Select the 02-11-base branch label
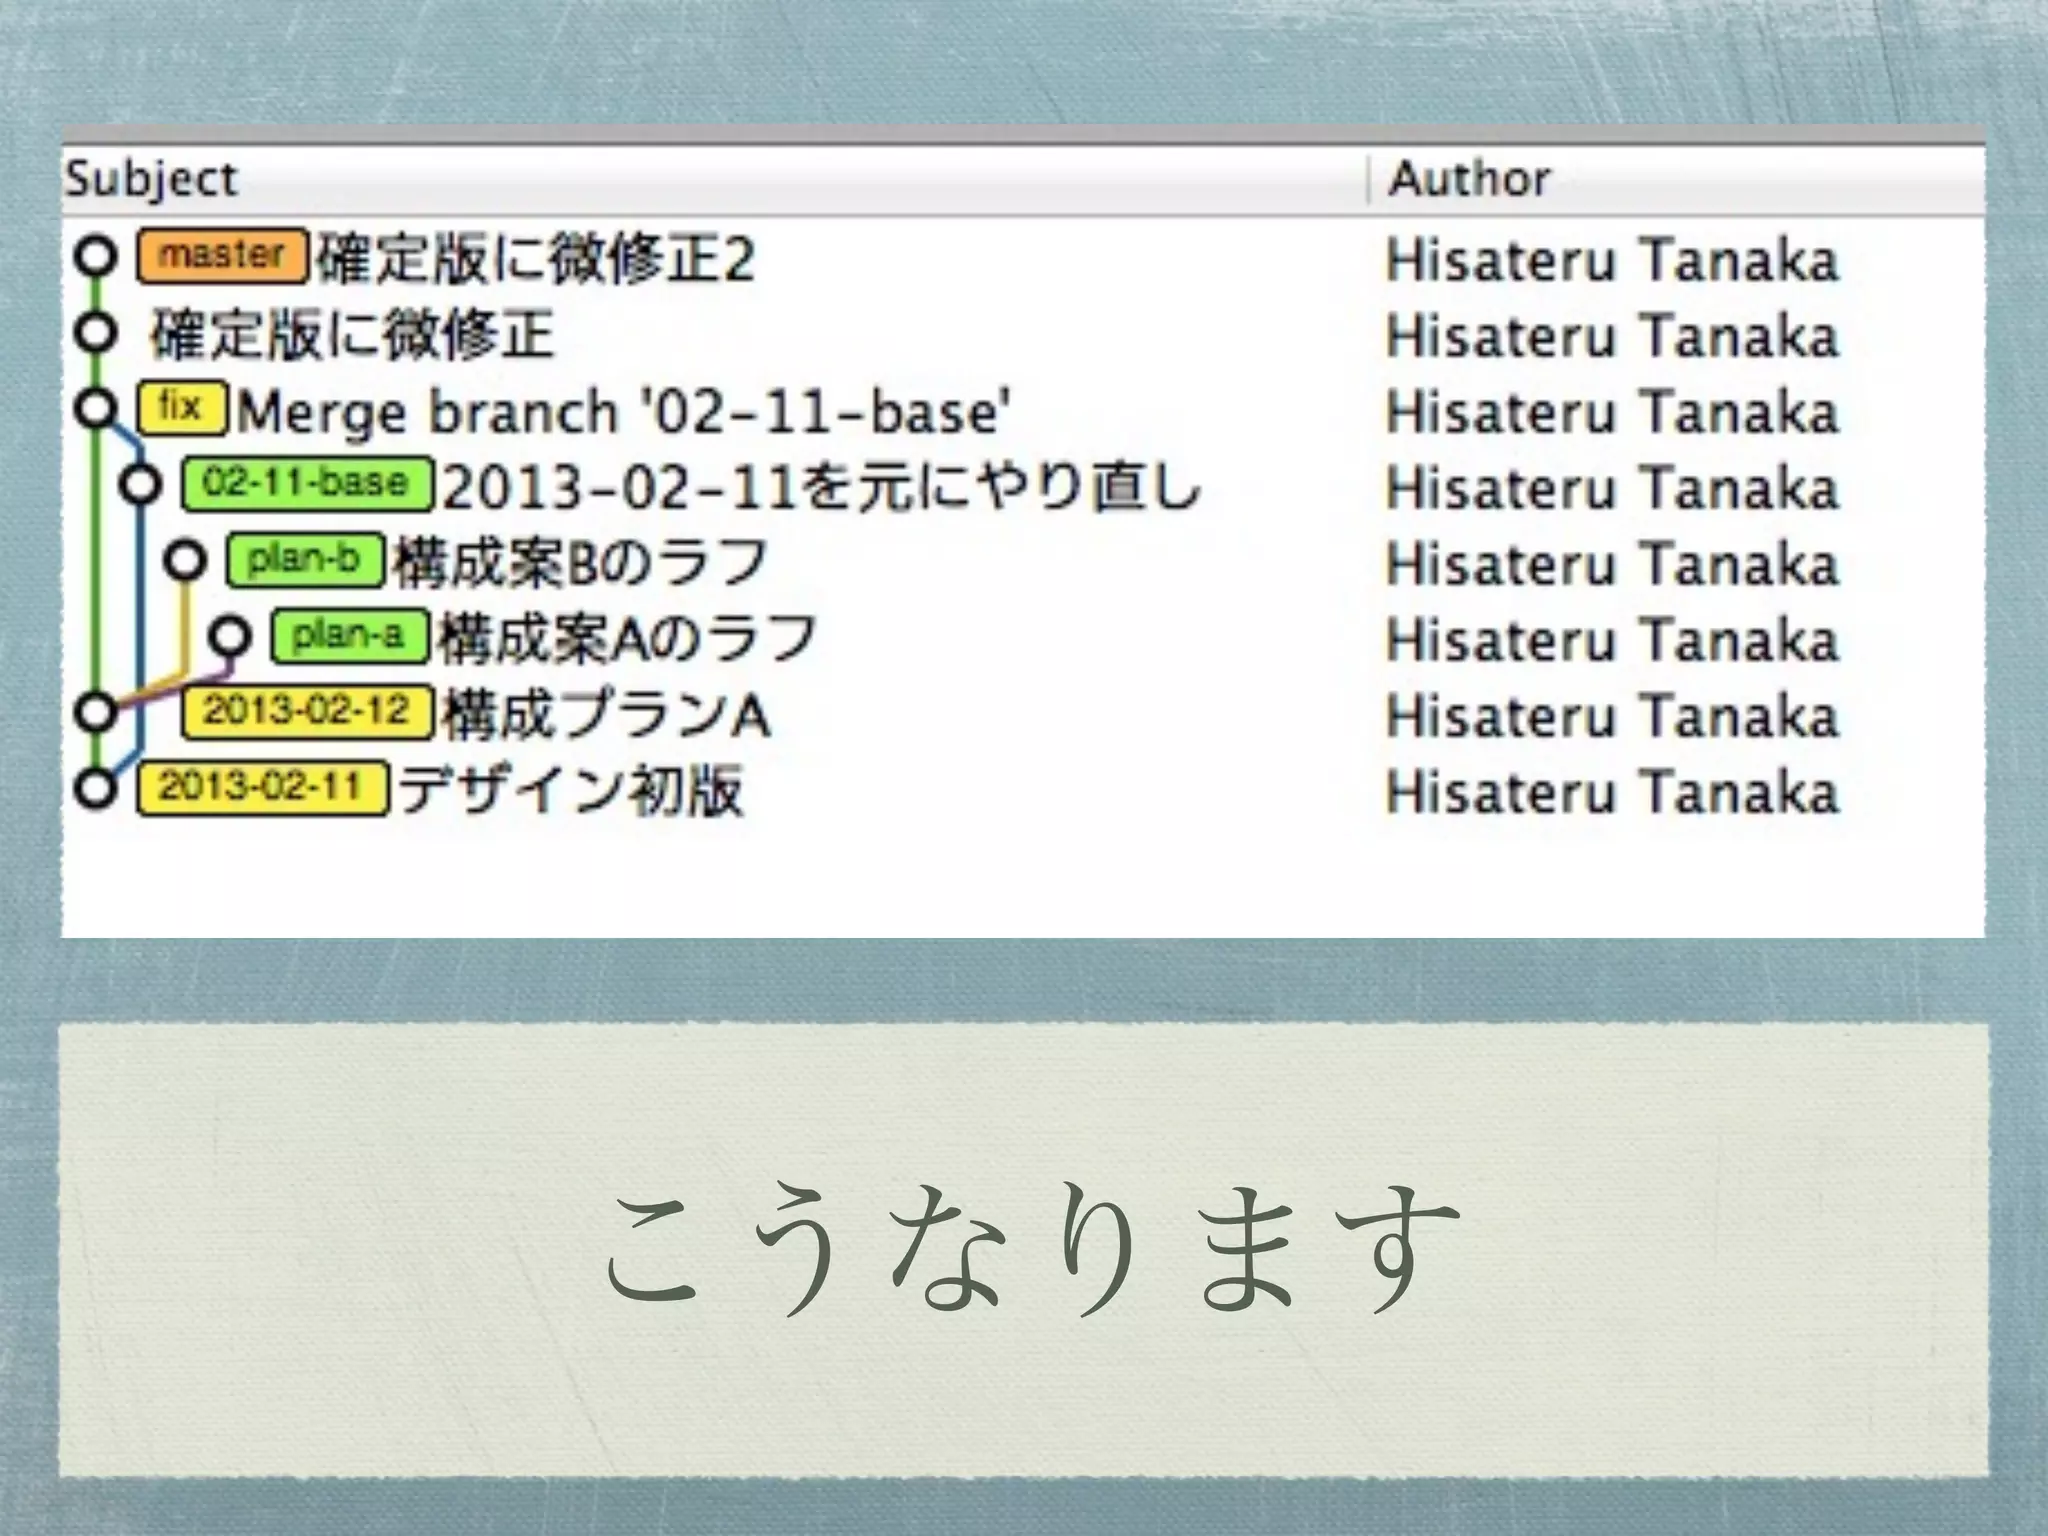Viewport: 2048px width, 1536px height. [x=307, y=484]
